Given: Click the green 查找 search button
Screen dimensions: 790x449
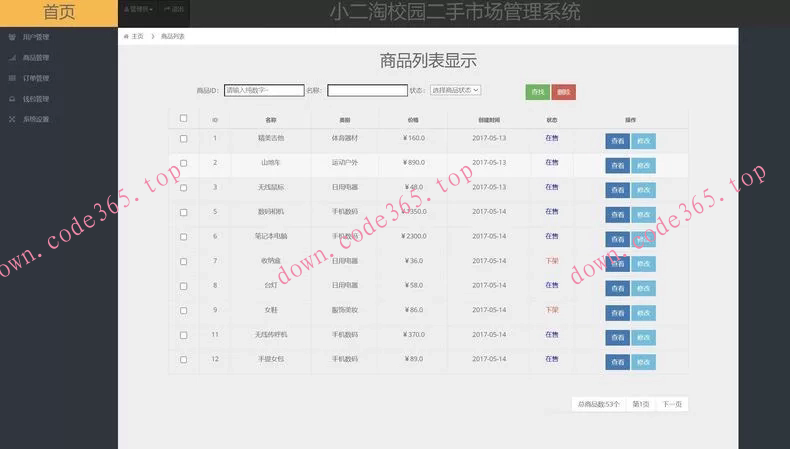Looking at the screenshot, I should (538, 92).
